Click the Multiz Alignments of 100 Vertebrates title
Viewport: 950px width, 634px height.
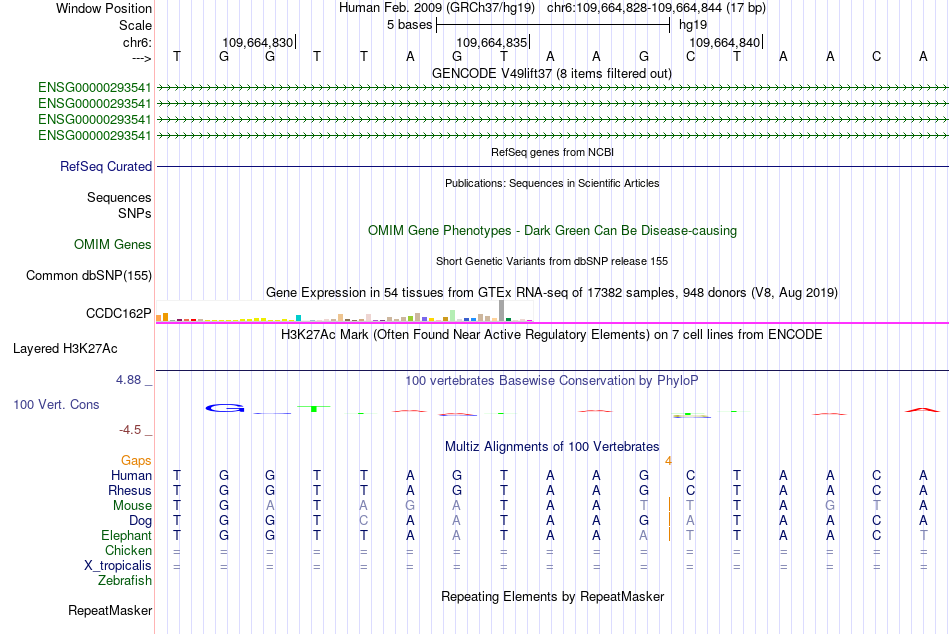pyautogui.click(x=552, y=447)
